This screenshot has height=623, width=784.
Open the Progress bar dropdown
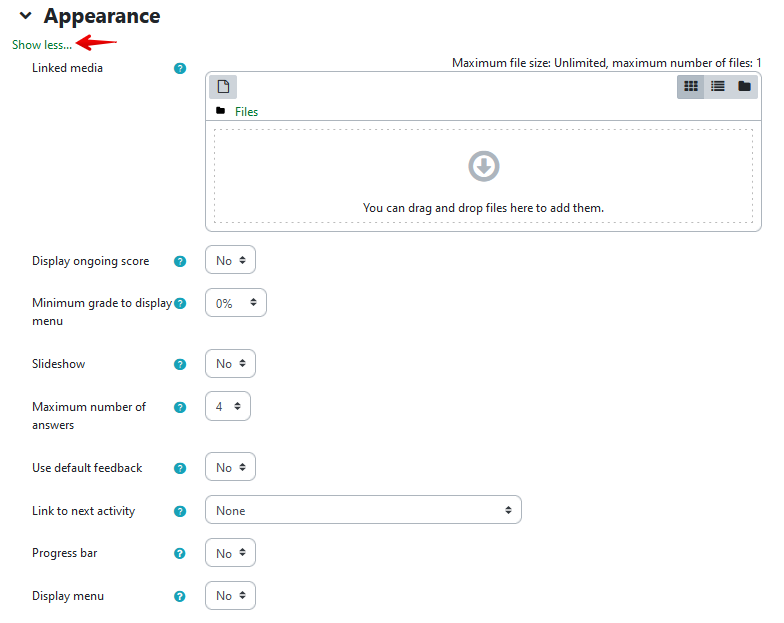pos(230,554)
